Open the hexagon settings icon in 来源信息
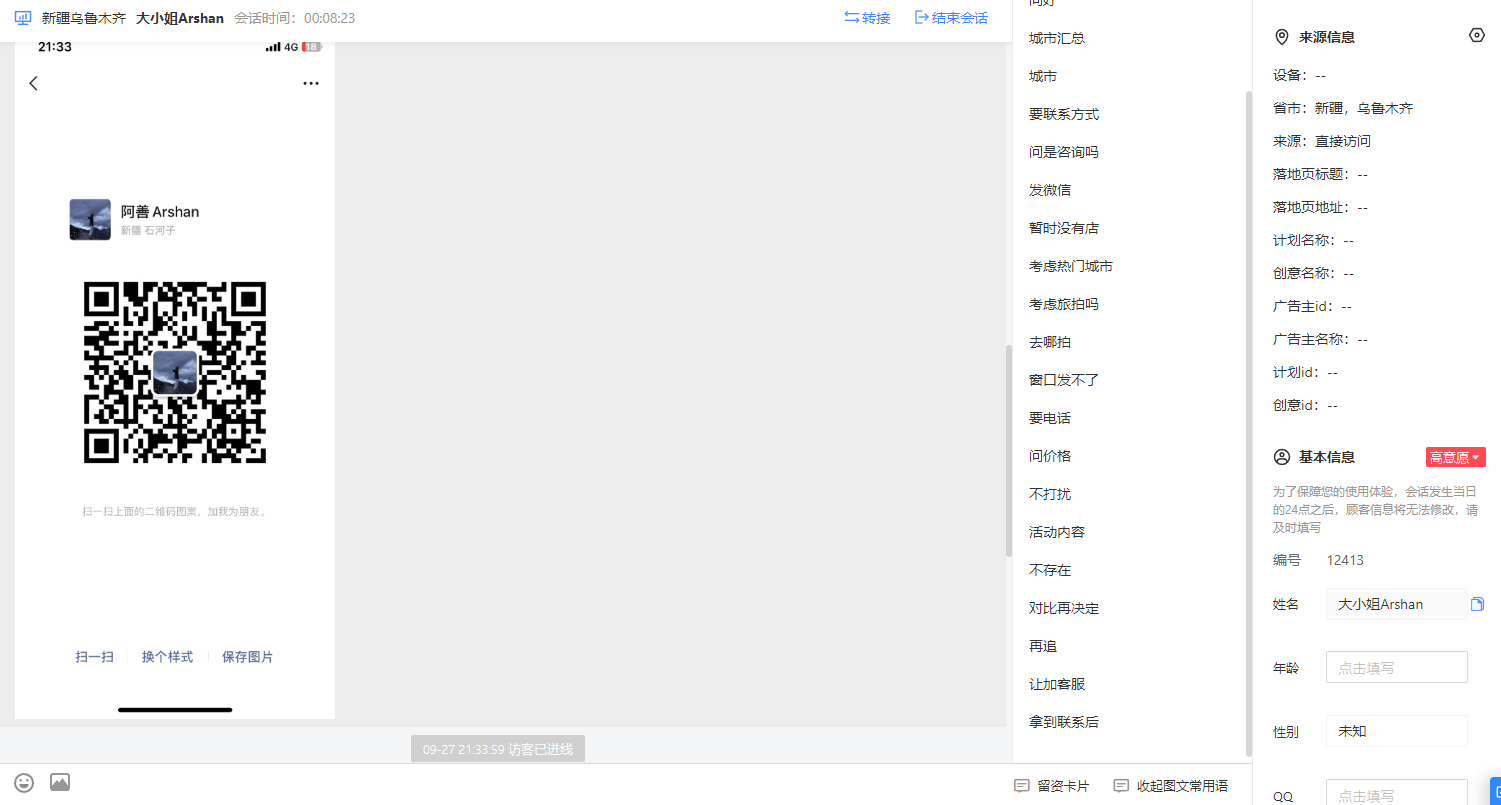This screenshot has height=805, width=1501. 1477,35
